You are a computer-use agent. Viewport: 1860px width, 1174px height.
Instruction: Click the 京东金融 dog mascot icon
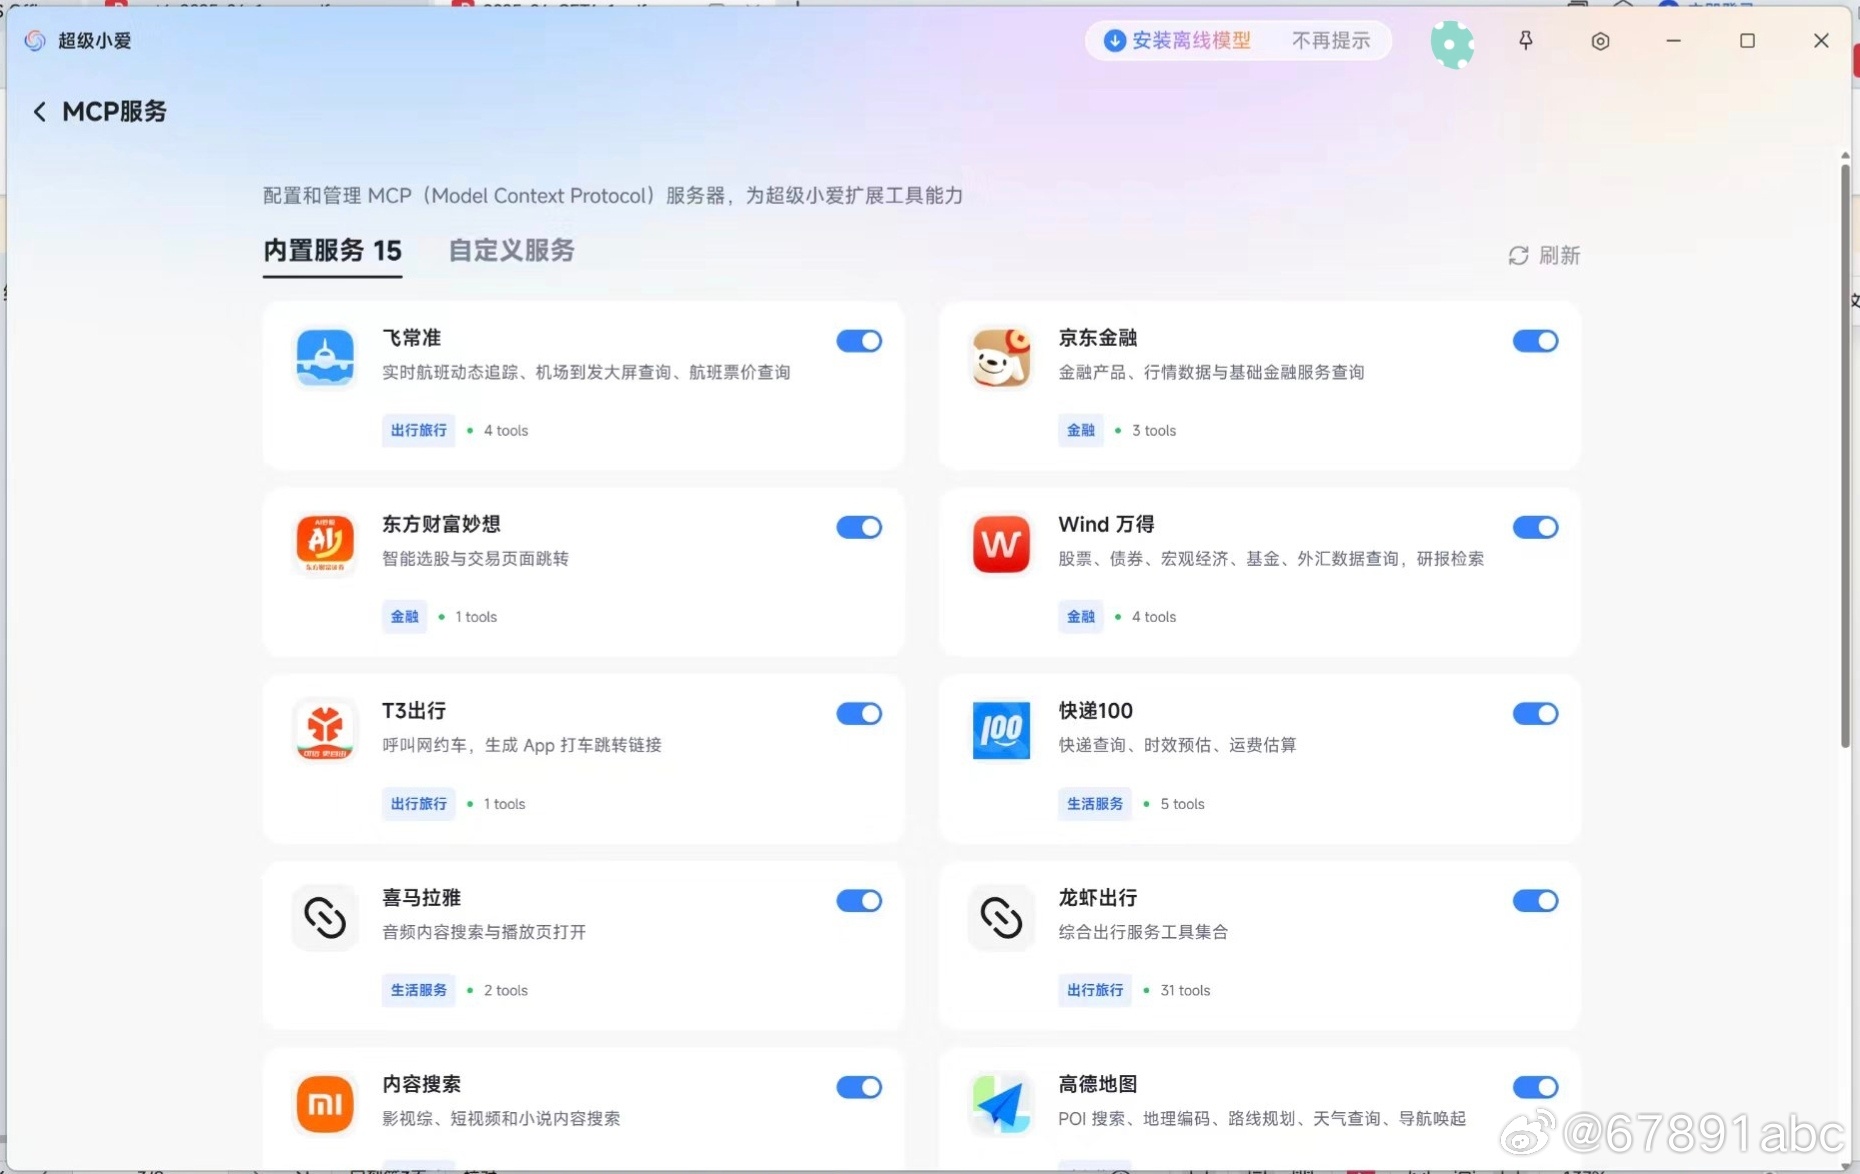(x=1001, y=357)
